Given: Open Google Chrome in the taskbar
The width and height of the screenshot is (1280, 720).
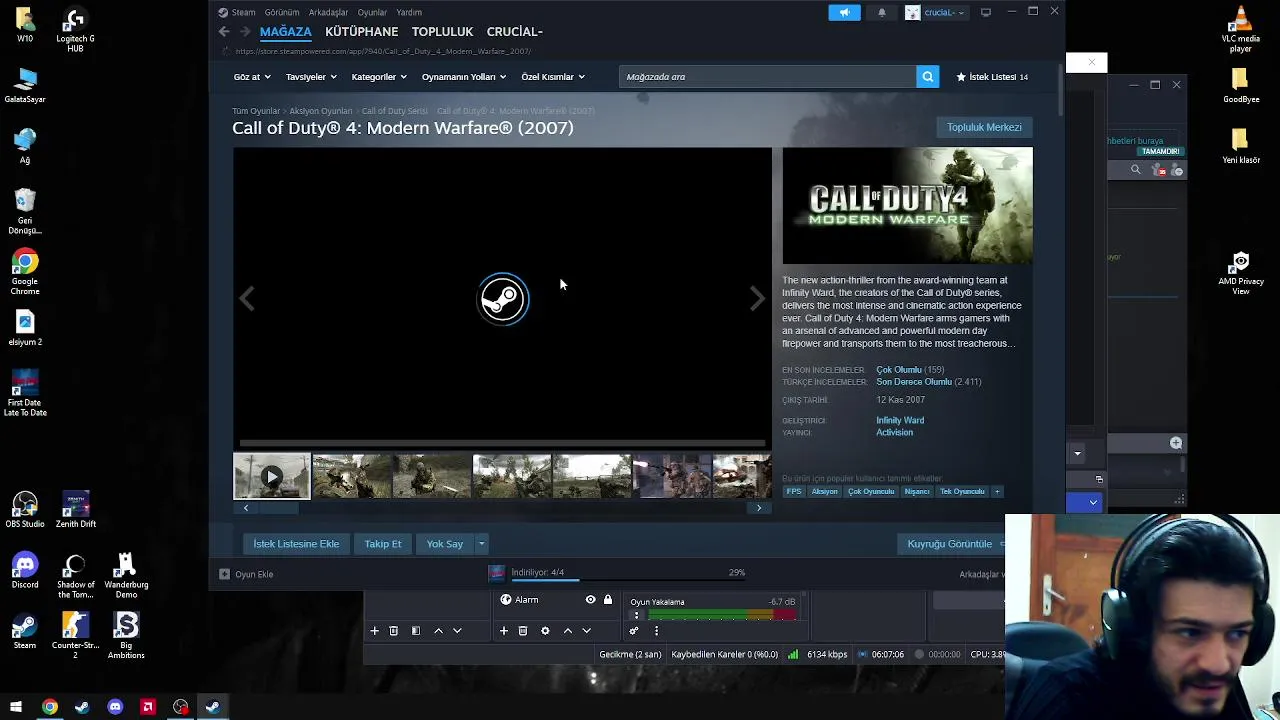Looking at the screenshot, I should tap(49, 707).
